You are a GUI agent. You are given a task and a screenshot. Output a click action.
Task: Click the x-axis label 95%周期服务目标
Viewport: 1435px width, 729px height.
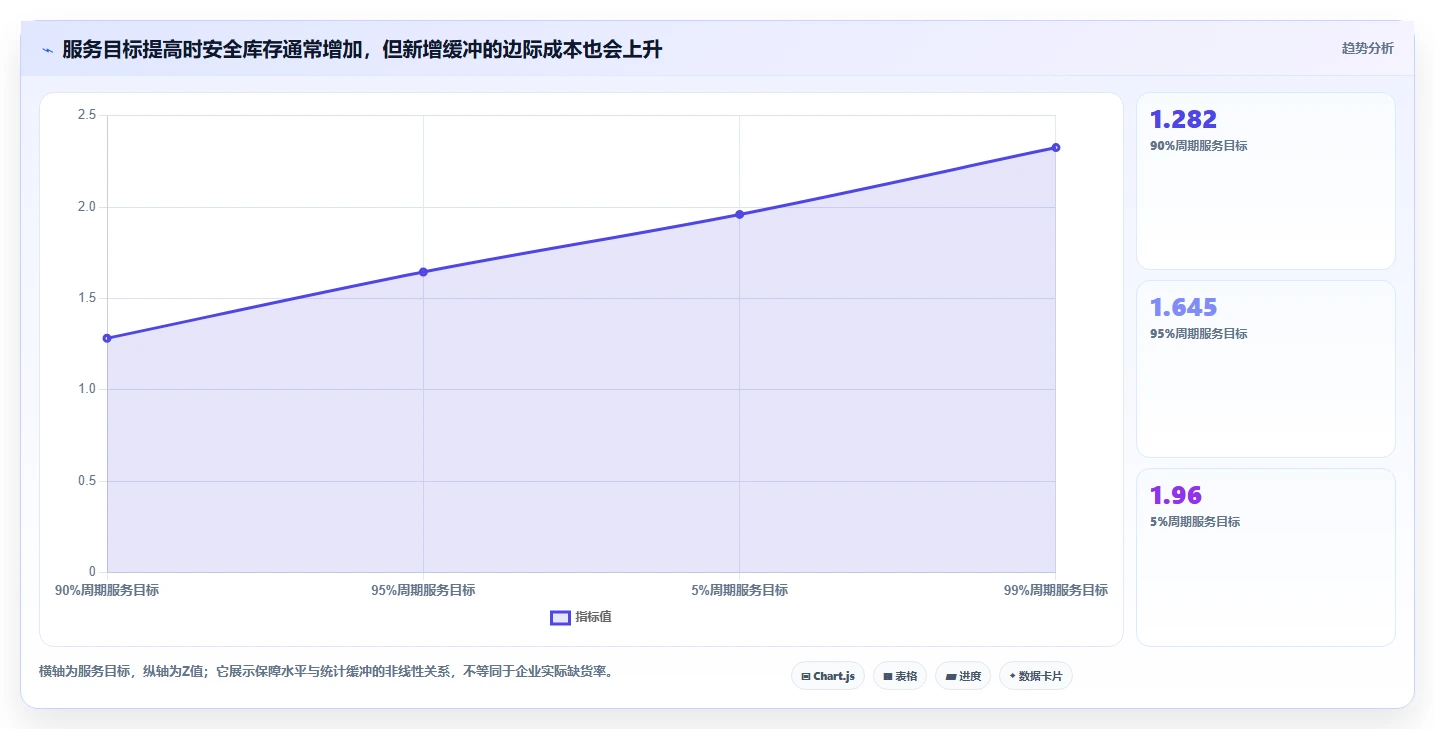click(x=423, y=590)
